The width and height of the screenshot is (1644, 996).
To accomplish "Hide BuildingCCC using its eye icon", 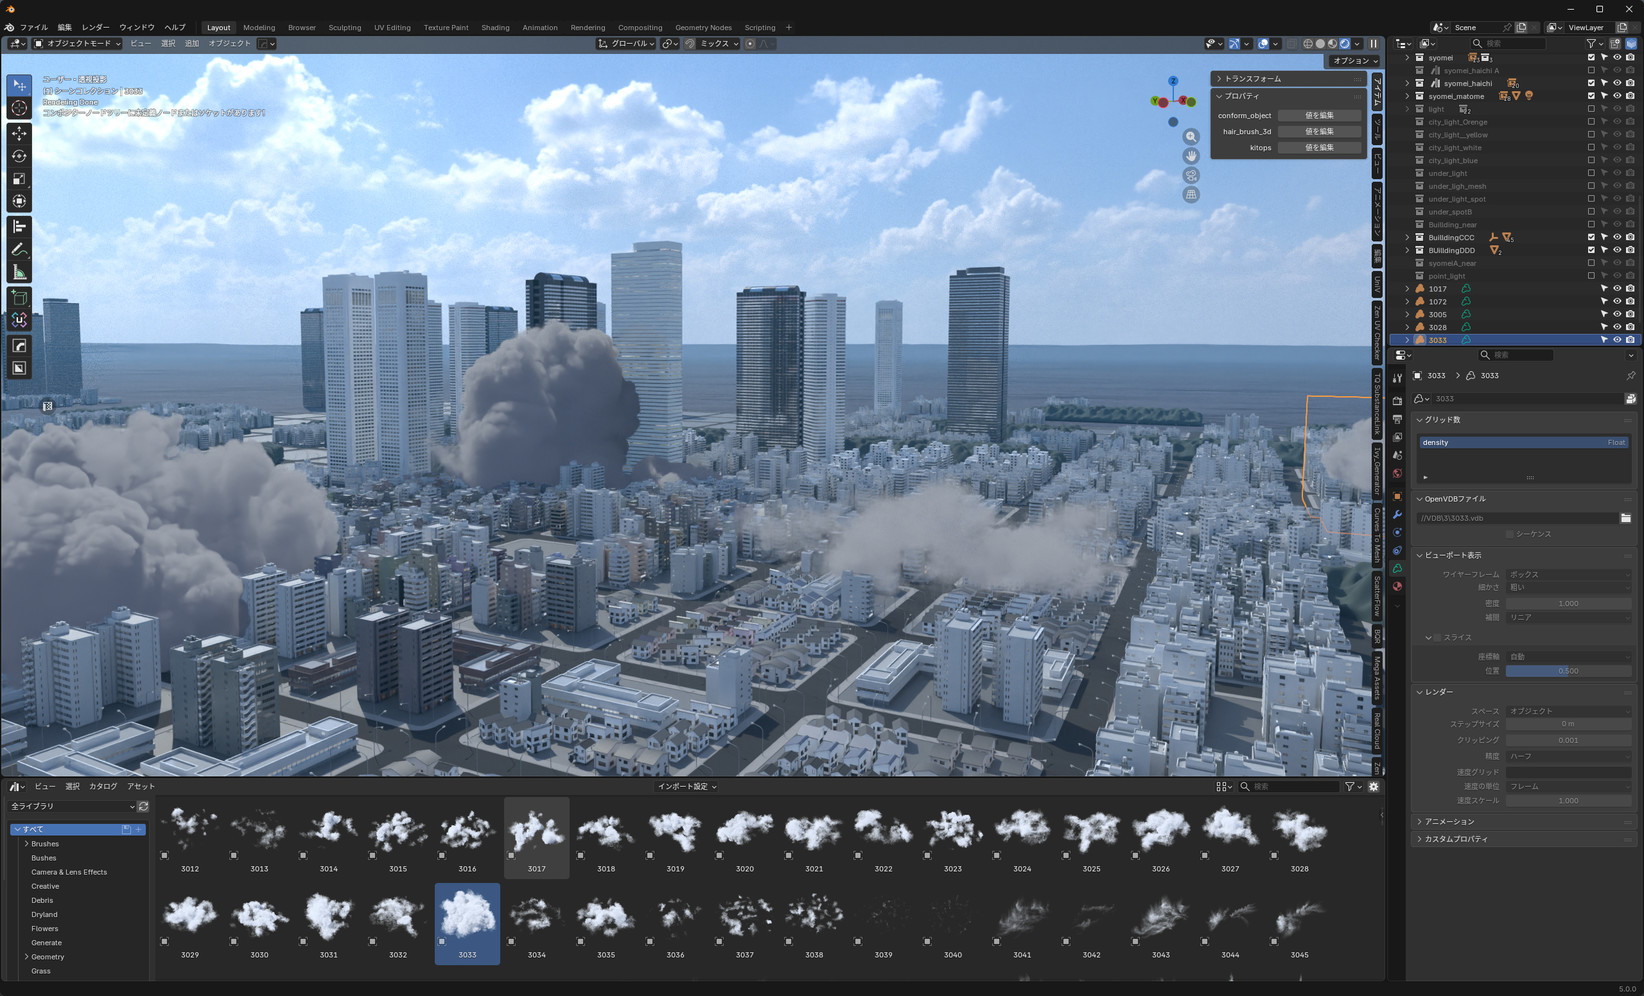I will tap(1617, 238).
